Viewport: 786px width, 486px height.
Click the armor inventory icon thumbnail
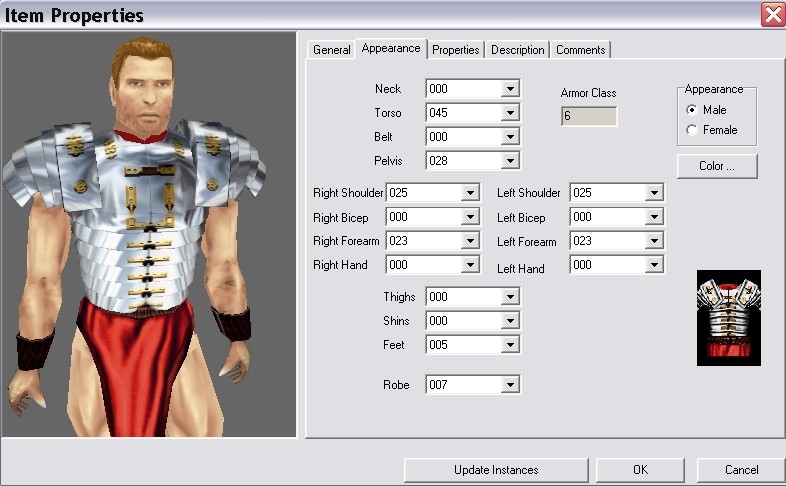(x=728, y=317)
